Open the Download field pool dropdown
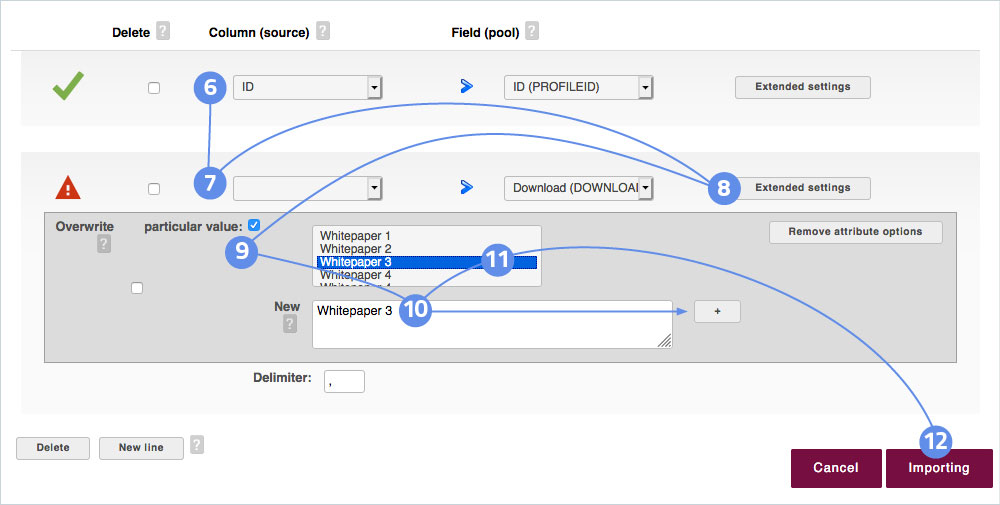Image resolution: width=1000 pixels, height=505 pixels. [x=578, y=187]
